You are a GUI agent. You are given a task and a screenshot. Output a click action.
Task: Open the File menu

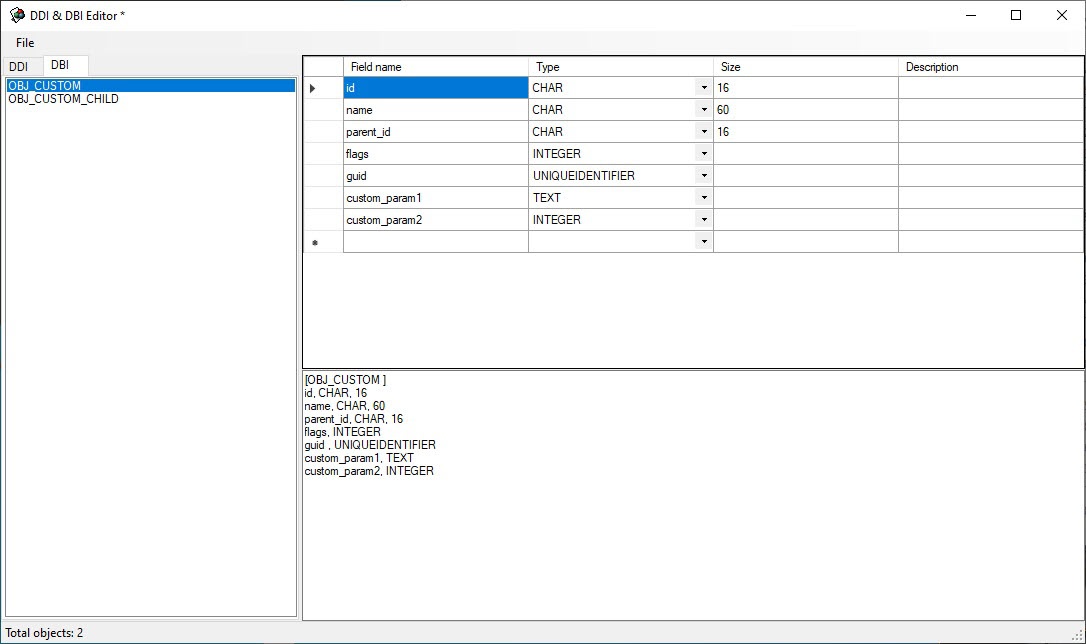[25, 43]
